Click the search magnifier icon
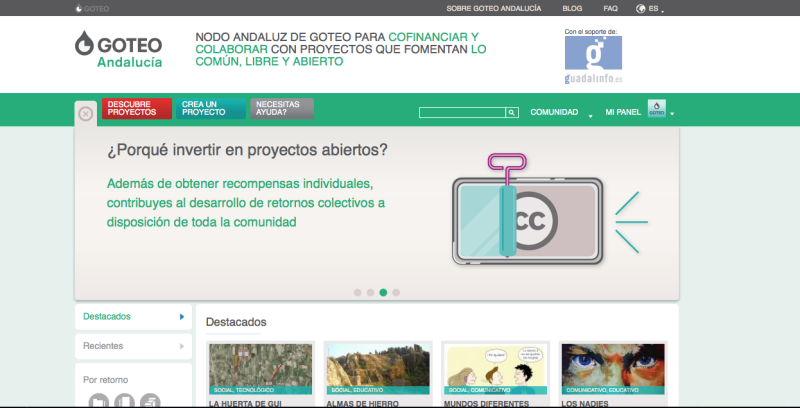800x408 pixels. [512, 113]
